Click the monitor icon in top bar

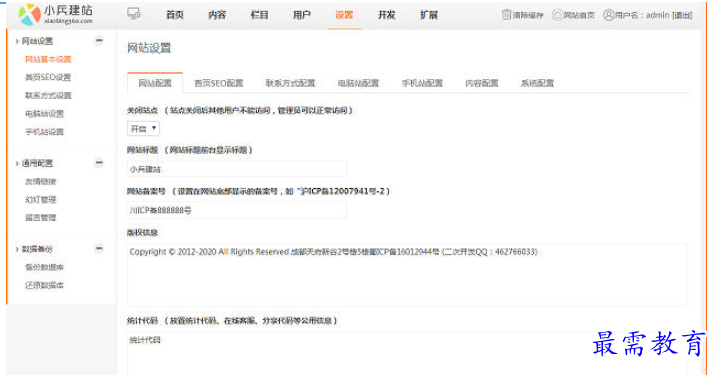(x=134, y=14)
